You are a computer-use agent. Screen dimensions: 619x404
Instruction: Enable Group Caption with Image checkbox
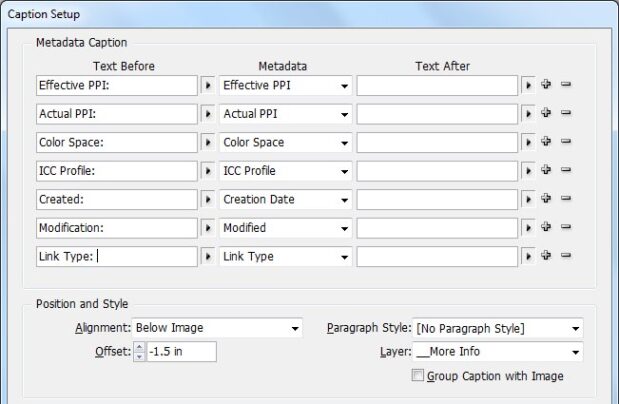(x=417, y=375)
